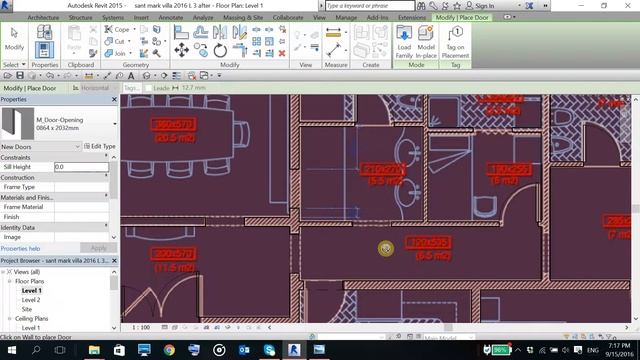
Task: Click the Sign In button
Action: tap(480, 6)
